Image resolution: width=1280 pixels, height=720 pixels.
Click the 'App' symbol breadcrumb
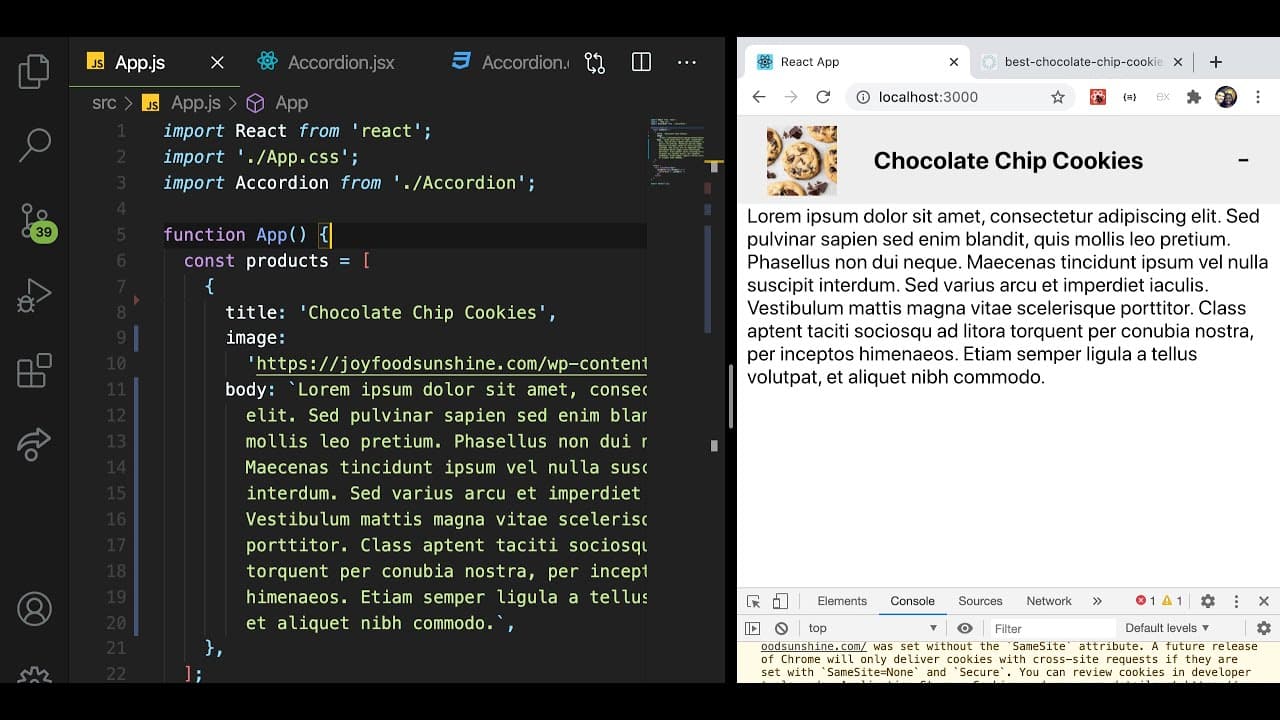[278, 103]
